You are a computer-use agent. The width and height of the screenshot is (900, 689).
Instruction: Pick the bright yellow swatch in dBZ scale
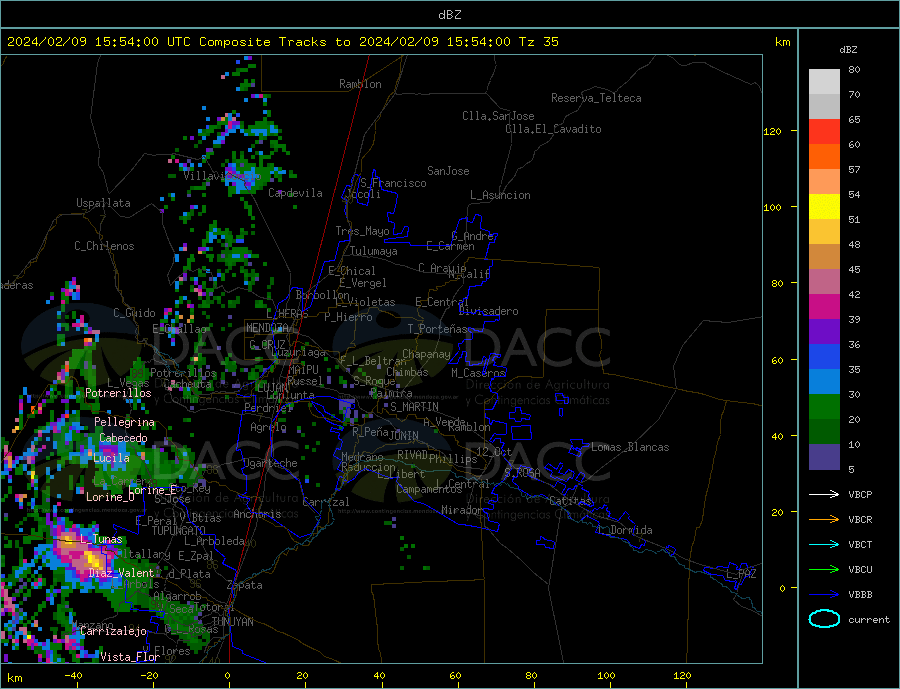[x=824, y=207]
